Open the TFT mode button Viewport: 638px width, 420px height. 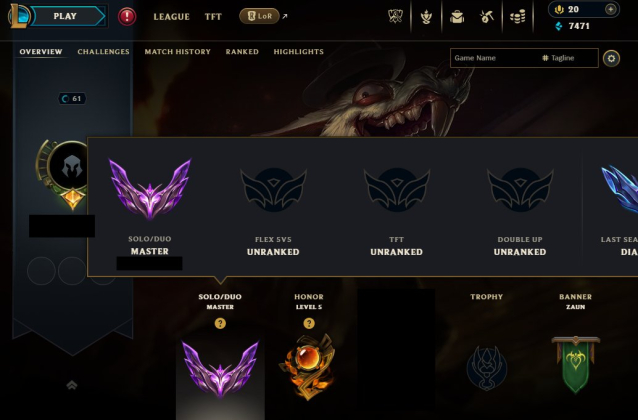[x=213, y=17]
